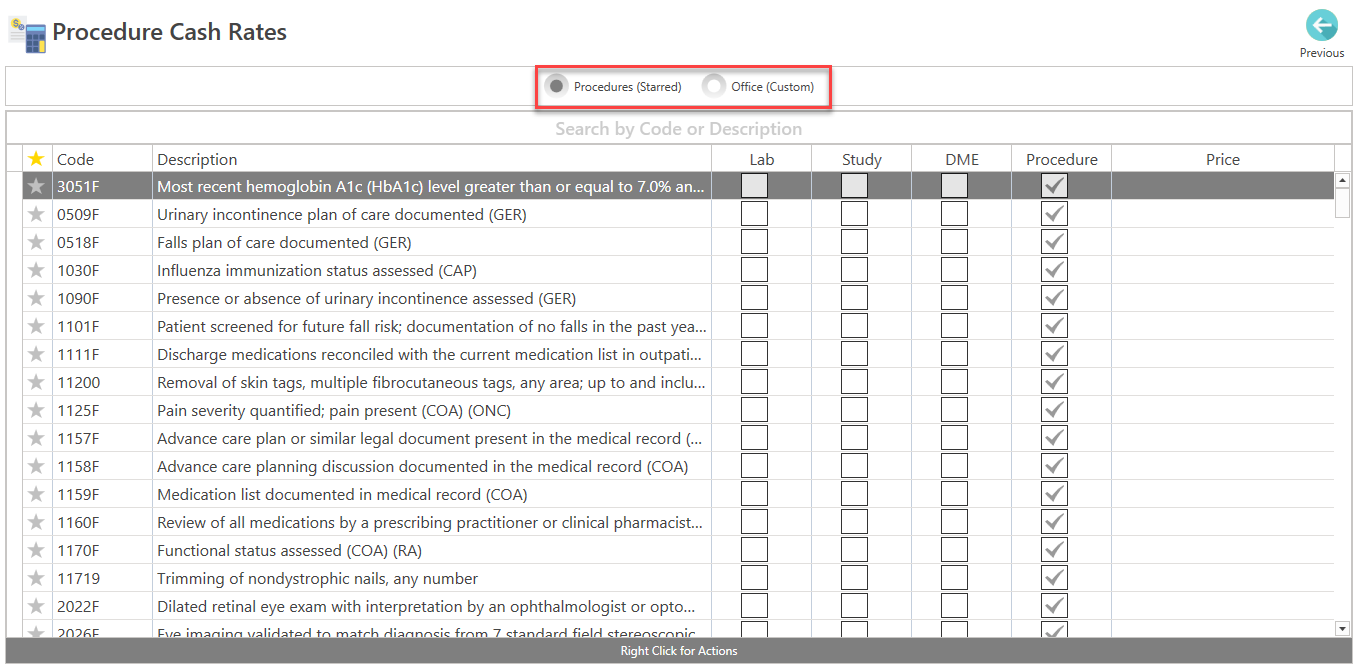Check DME box for 2022F row

click(954, 606)
